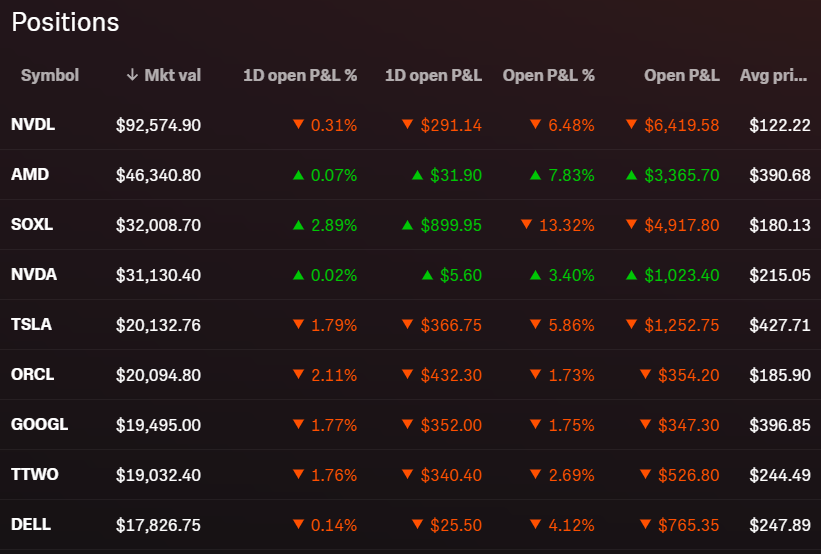This screenshot has height=554, width=821.
Task: Click TSLA 1D open P&L $366.75
Action: coord(451,325)
